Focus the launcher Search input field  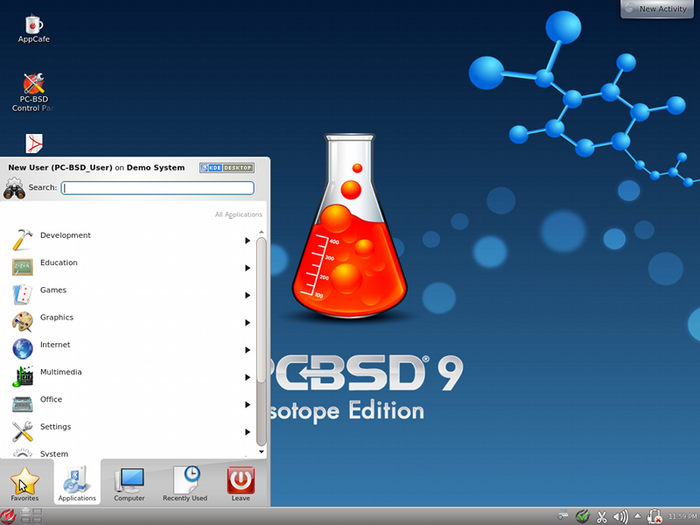point(158,188)
